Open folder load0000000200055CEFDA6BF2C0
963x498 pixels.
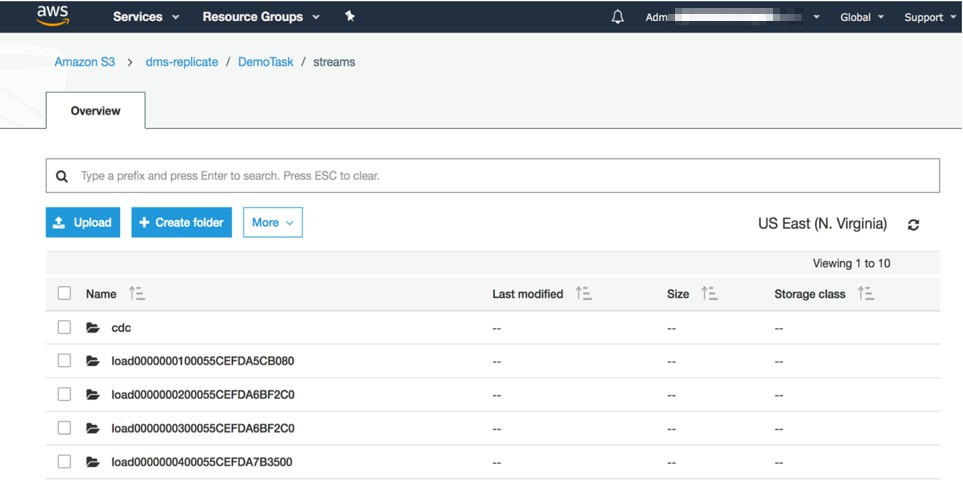tap(203, 395)
